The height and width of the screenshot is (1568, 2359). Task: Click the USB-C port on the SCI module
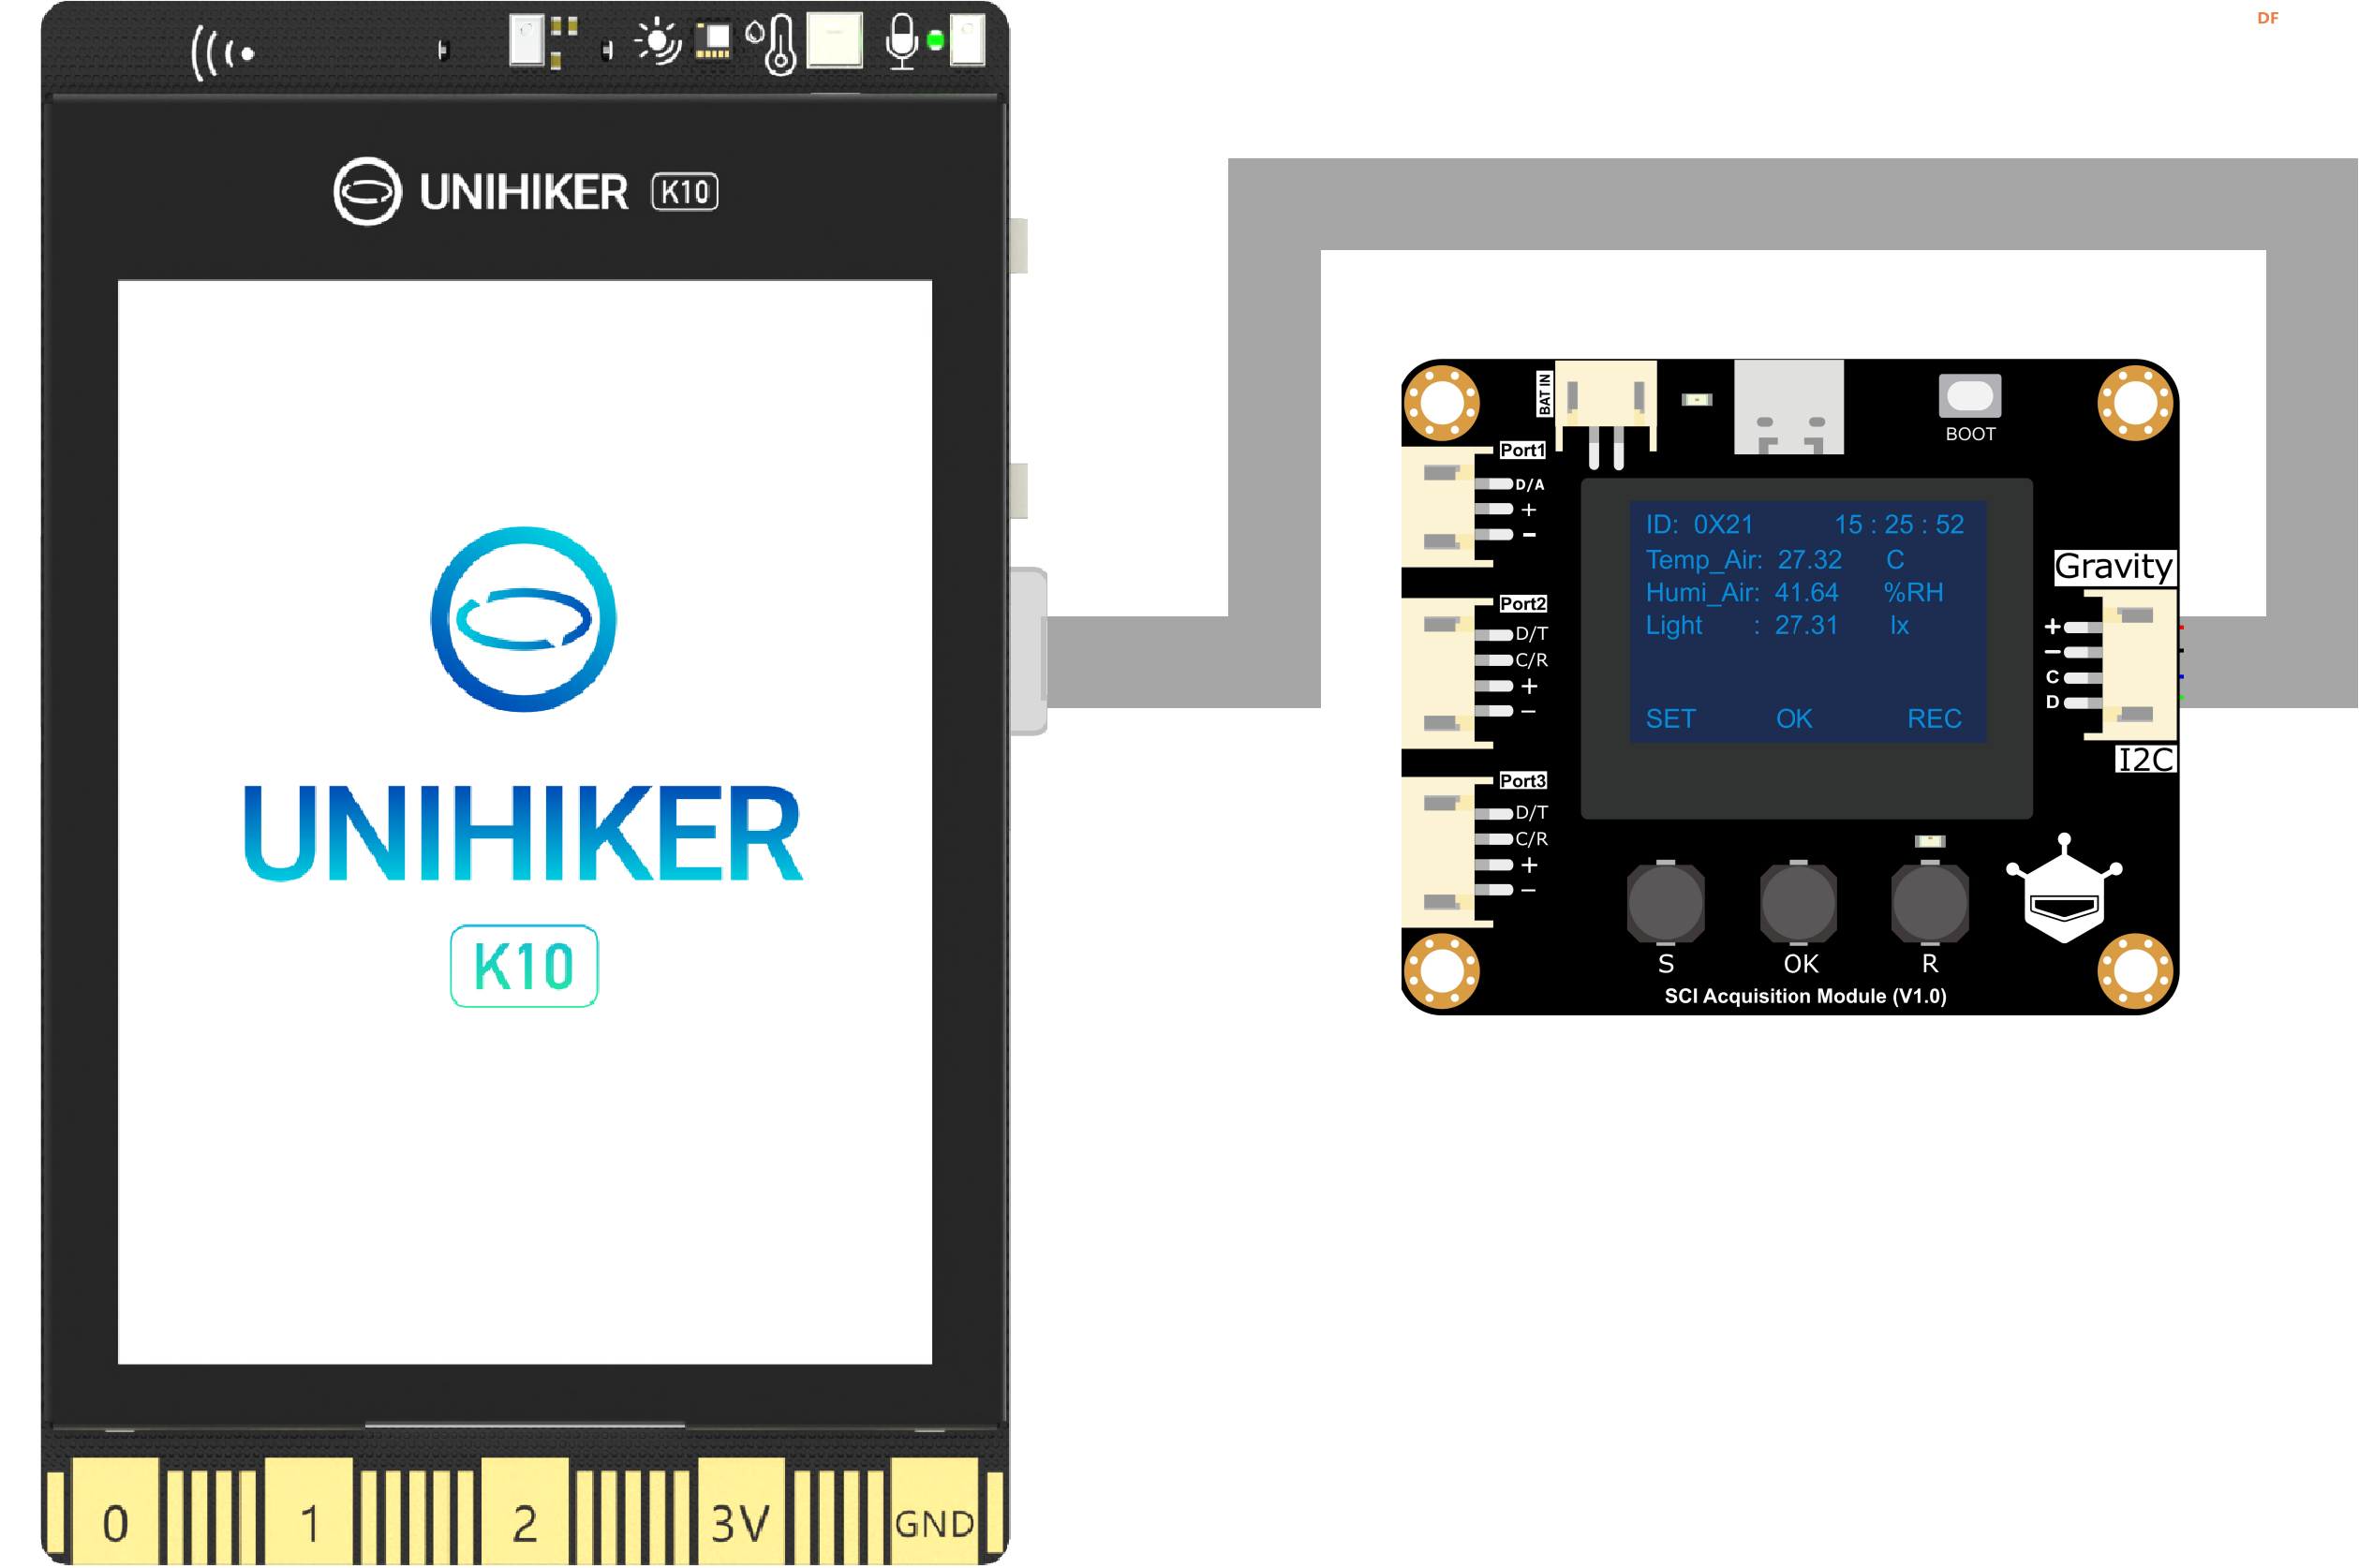pos(1788,407)
